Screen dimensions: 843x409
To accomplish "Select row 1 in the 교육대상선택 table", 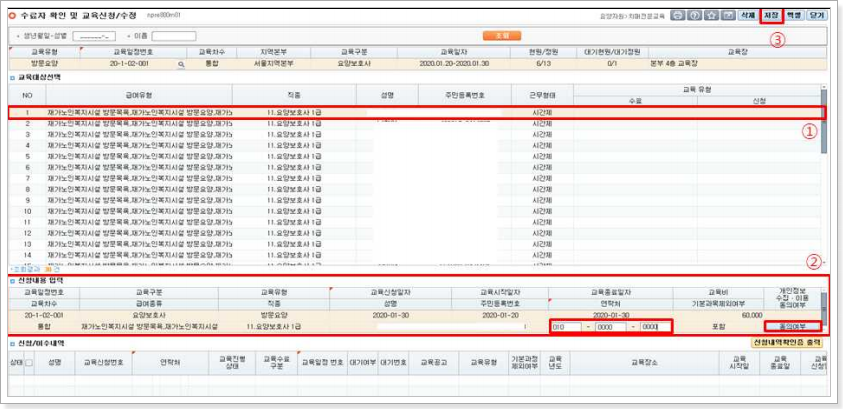I will pos(416,112).
